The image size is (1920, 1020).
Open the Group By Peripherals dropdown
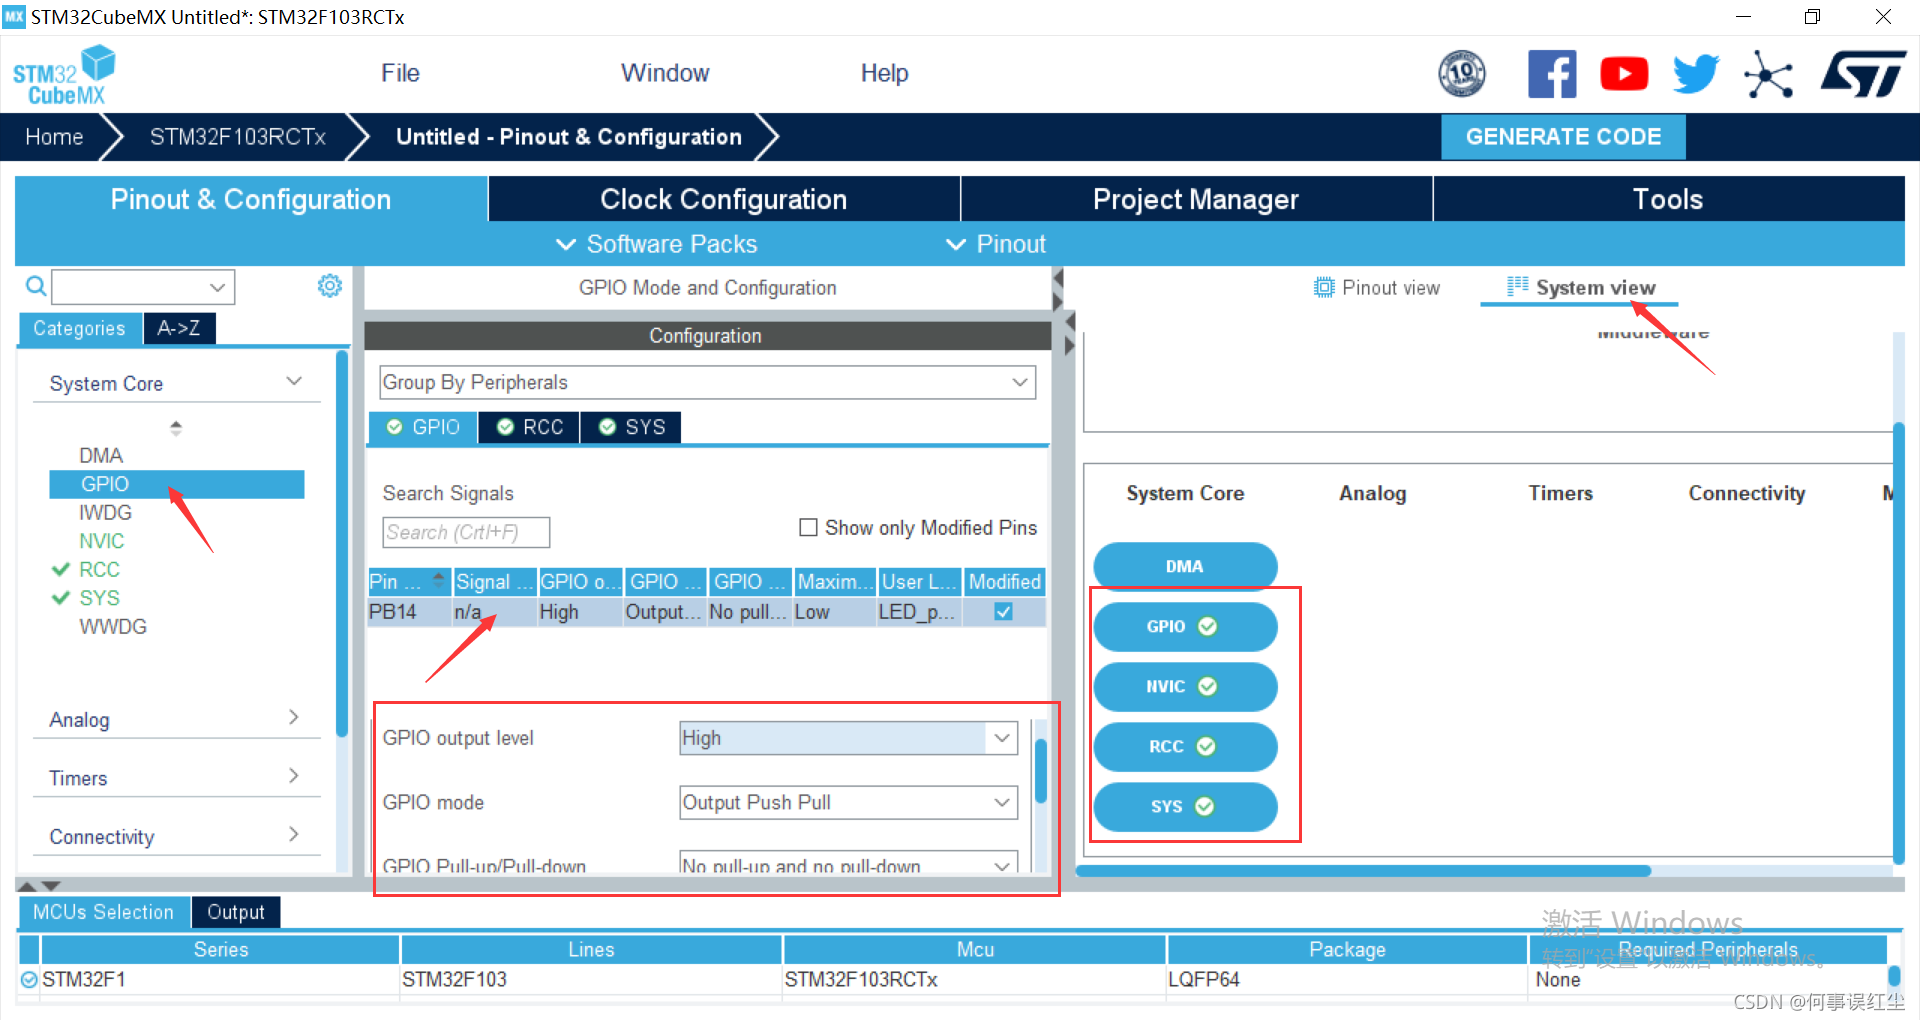pos(707,382)
